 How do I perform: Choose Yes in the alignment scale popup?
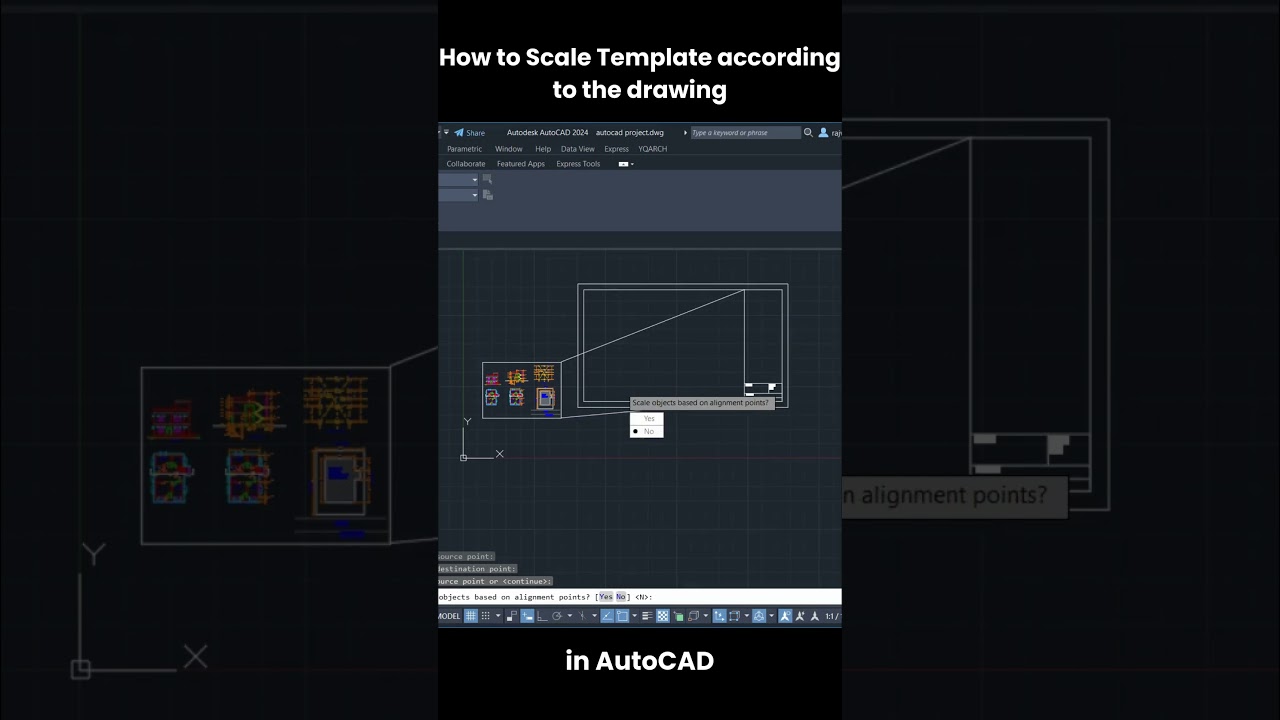[x=647, y=419]
